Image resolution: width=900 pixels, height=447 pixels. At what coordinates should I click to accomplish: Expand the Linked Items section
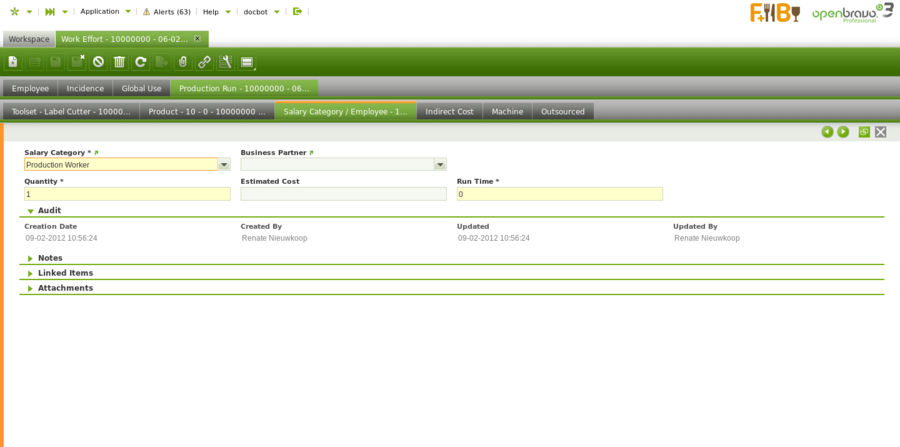31,273
